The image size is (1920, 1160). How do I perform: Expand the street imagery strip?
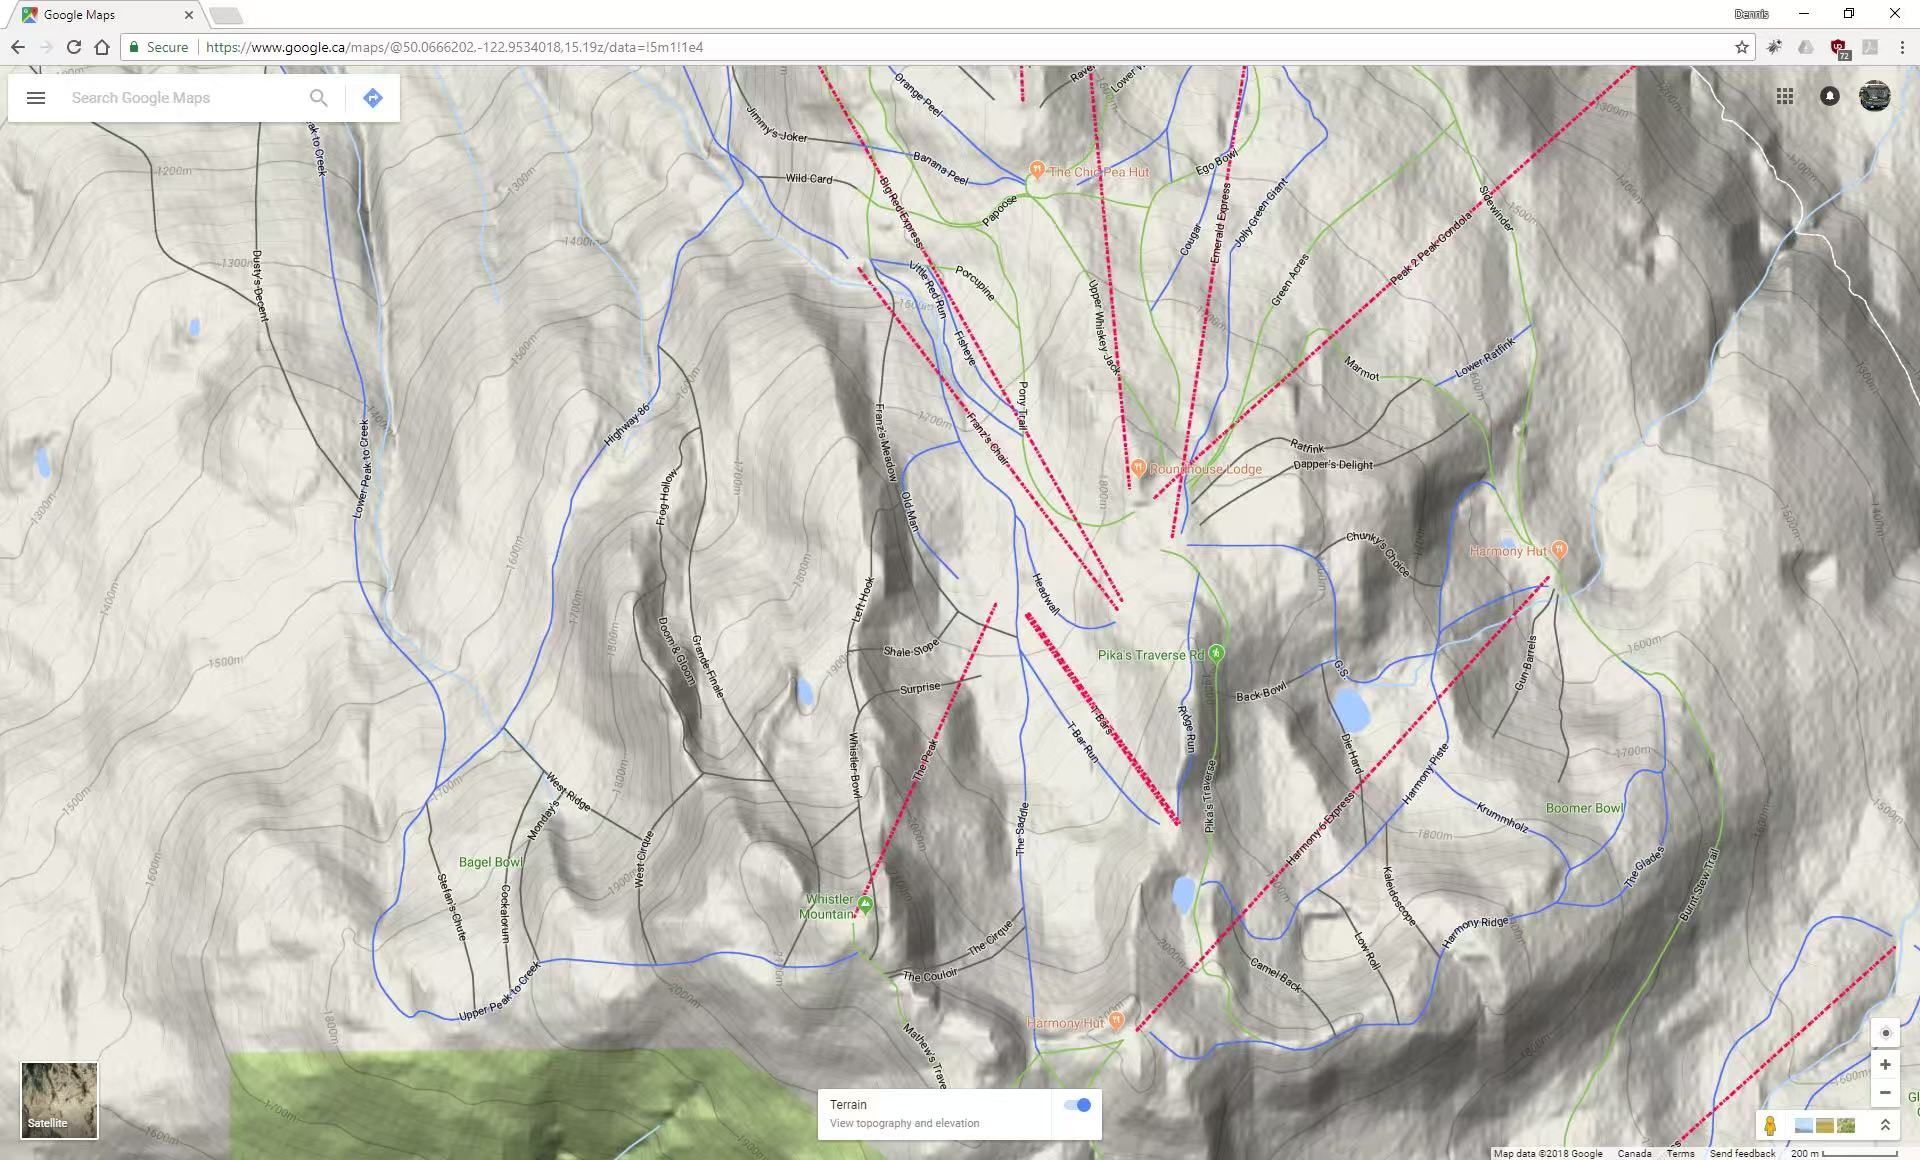(x=1885, y=1126)
